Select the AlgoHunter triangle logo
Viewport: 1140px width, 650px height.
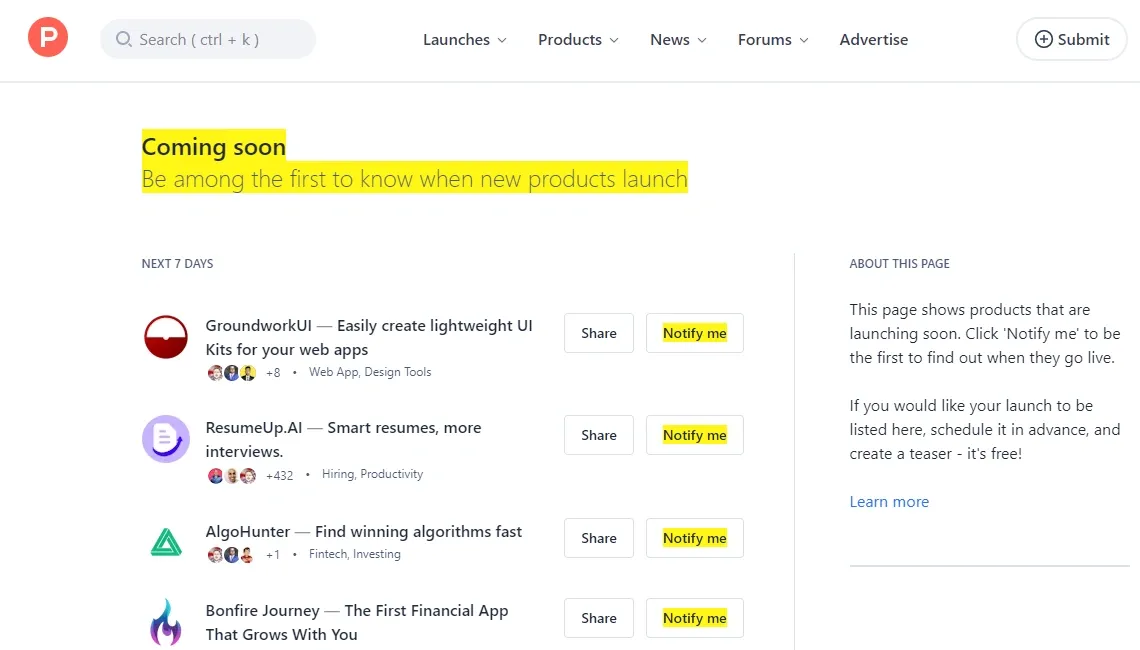pyautogui.click(x=165, y=541)
